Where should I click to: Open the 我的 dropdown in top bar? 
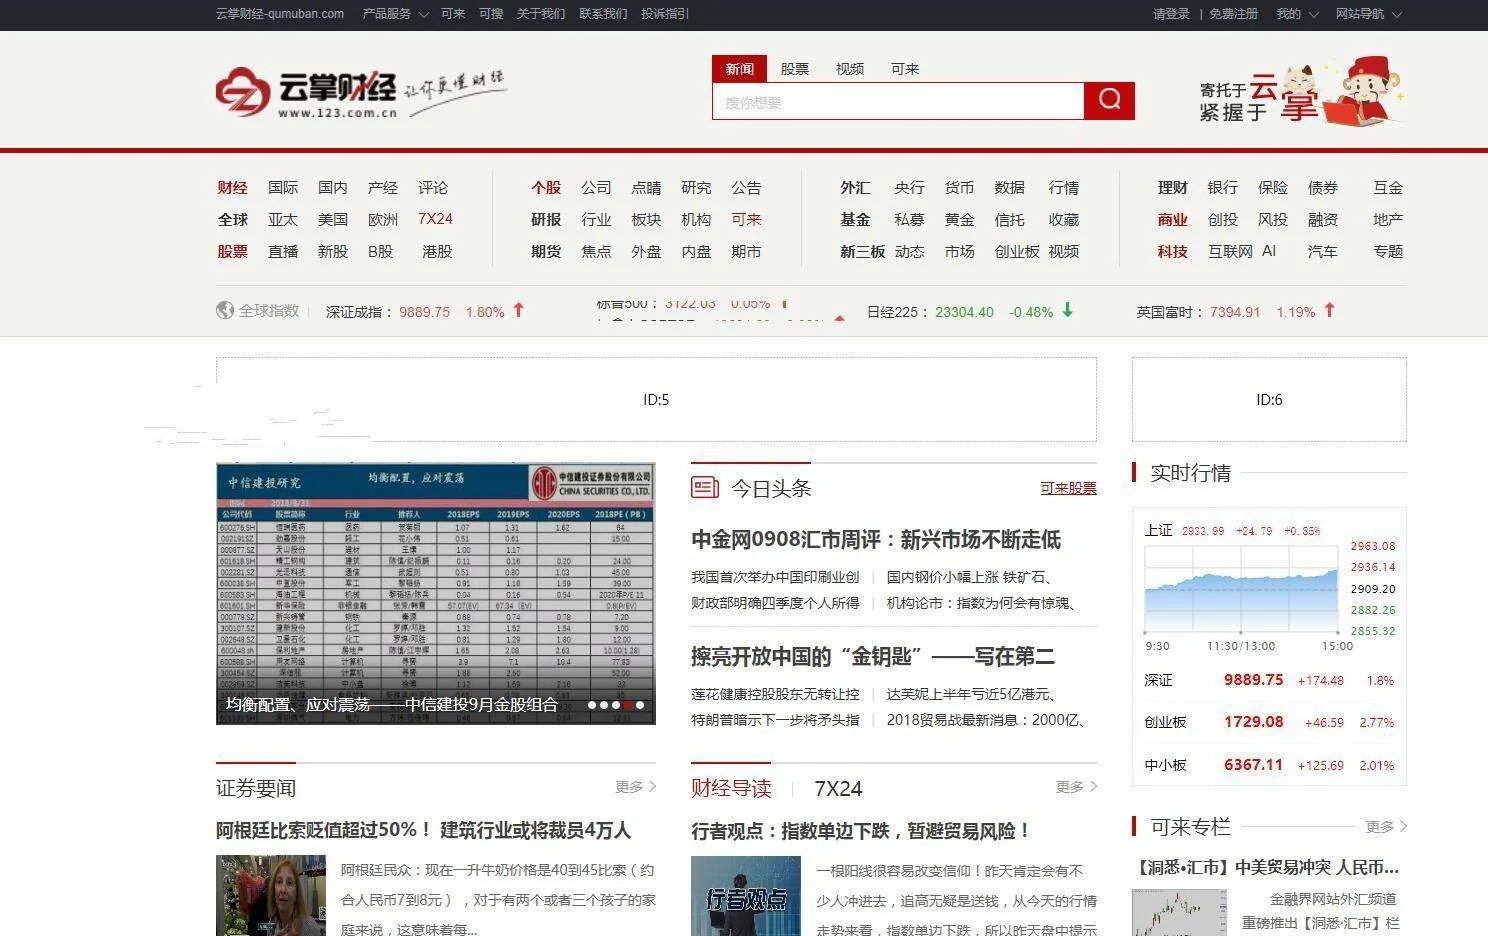(x=1296, y=14)
